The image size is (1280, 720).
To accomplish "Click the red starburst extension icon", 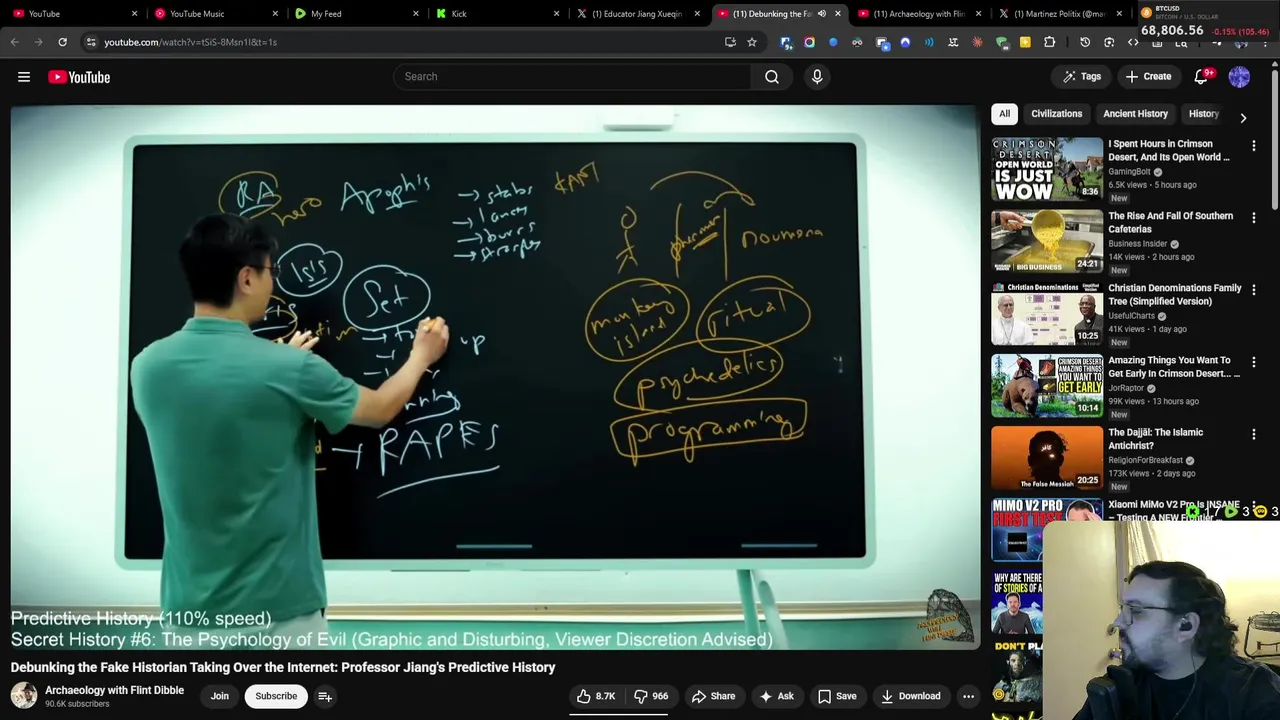I will click(x=977, y=42).
